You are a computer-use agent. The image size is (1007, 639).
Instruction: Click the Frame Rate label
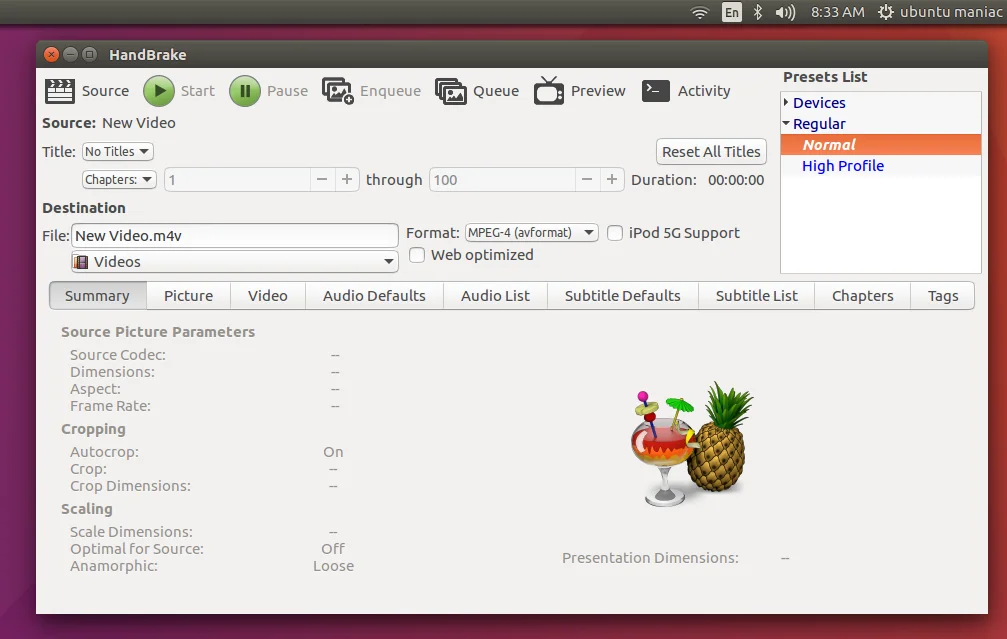(110, 406)
